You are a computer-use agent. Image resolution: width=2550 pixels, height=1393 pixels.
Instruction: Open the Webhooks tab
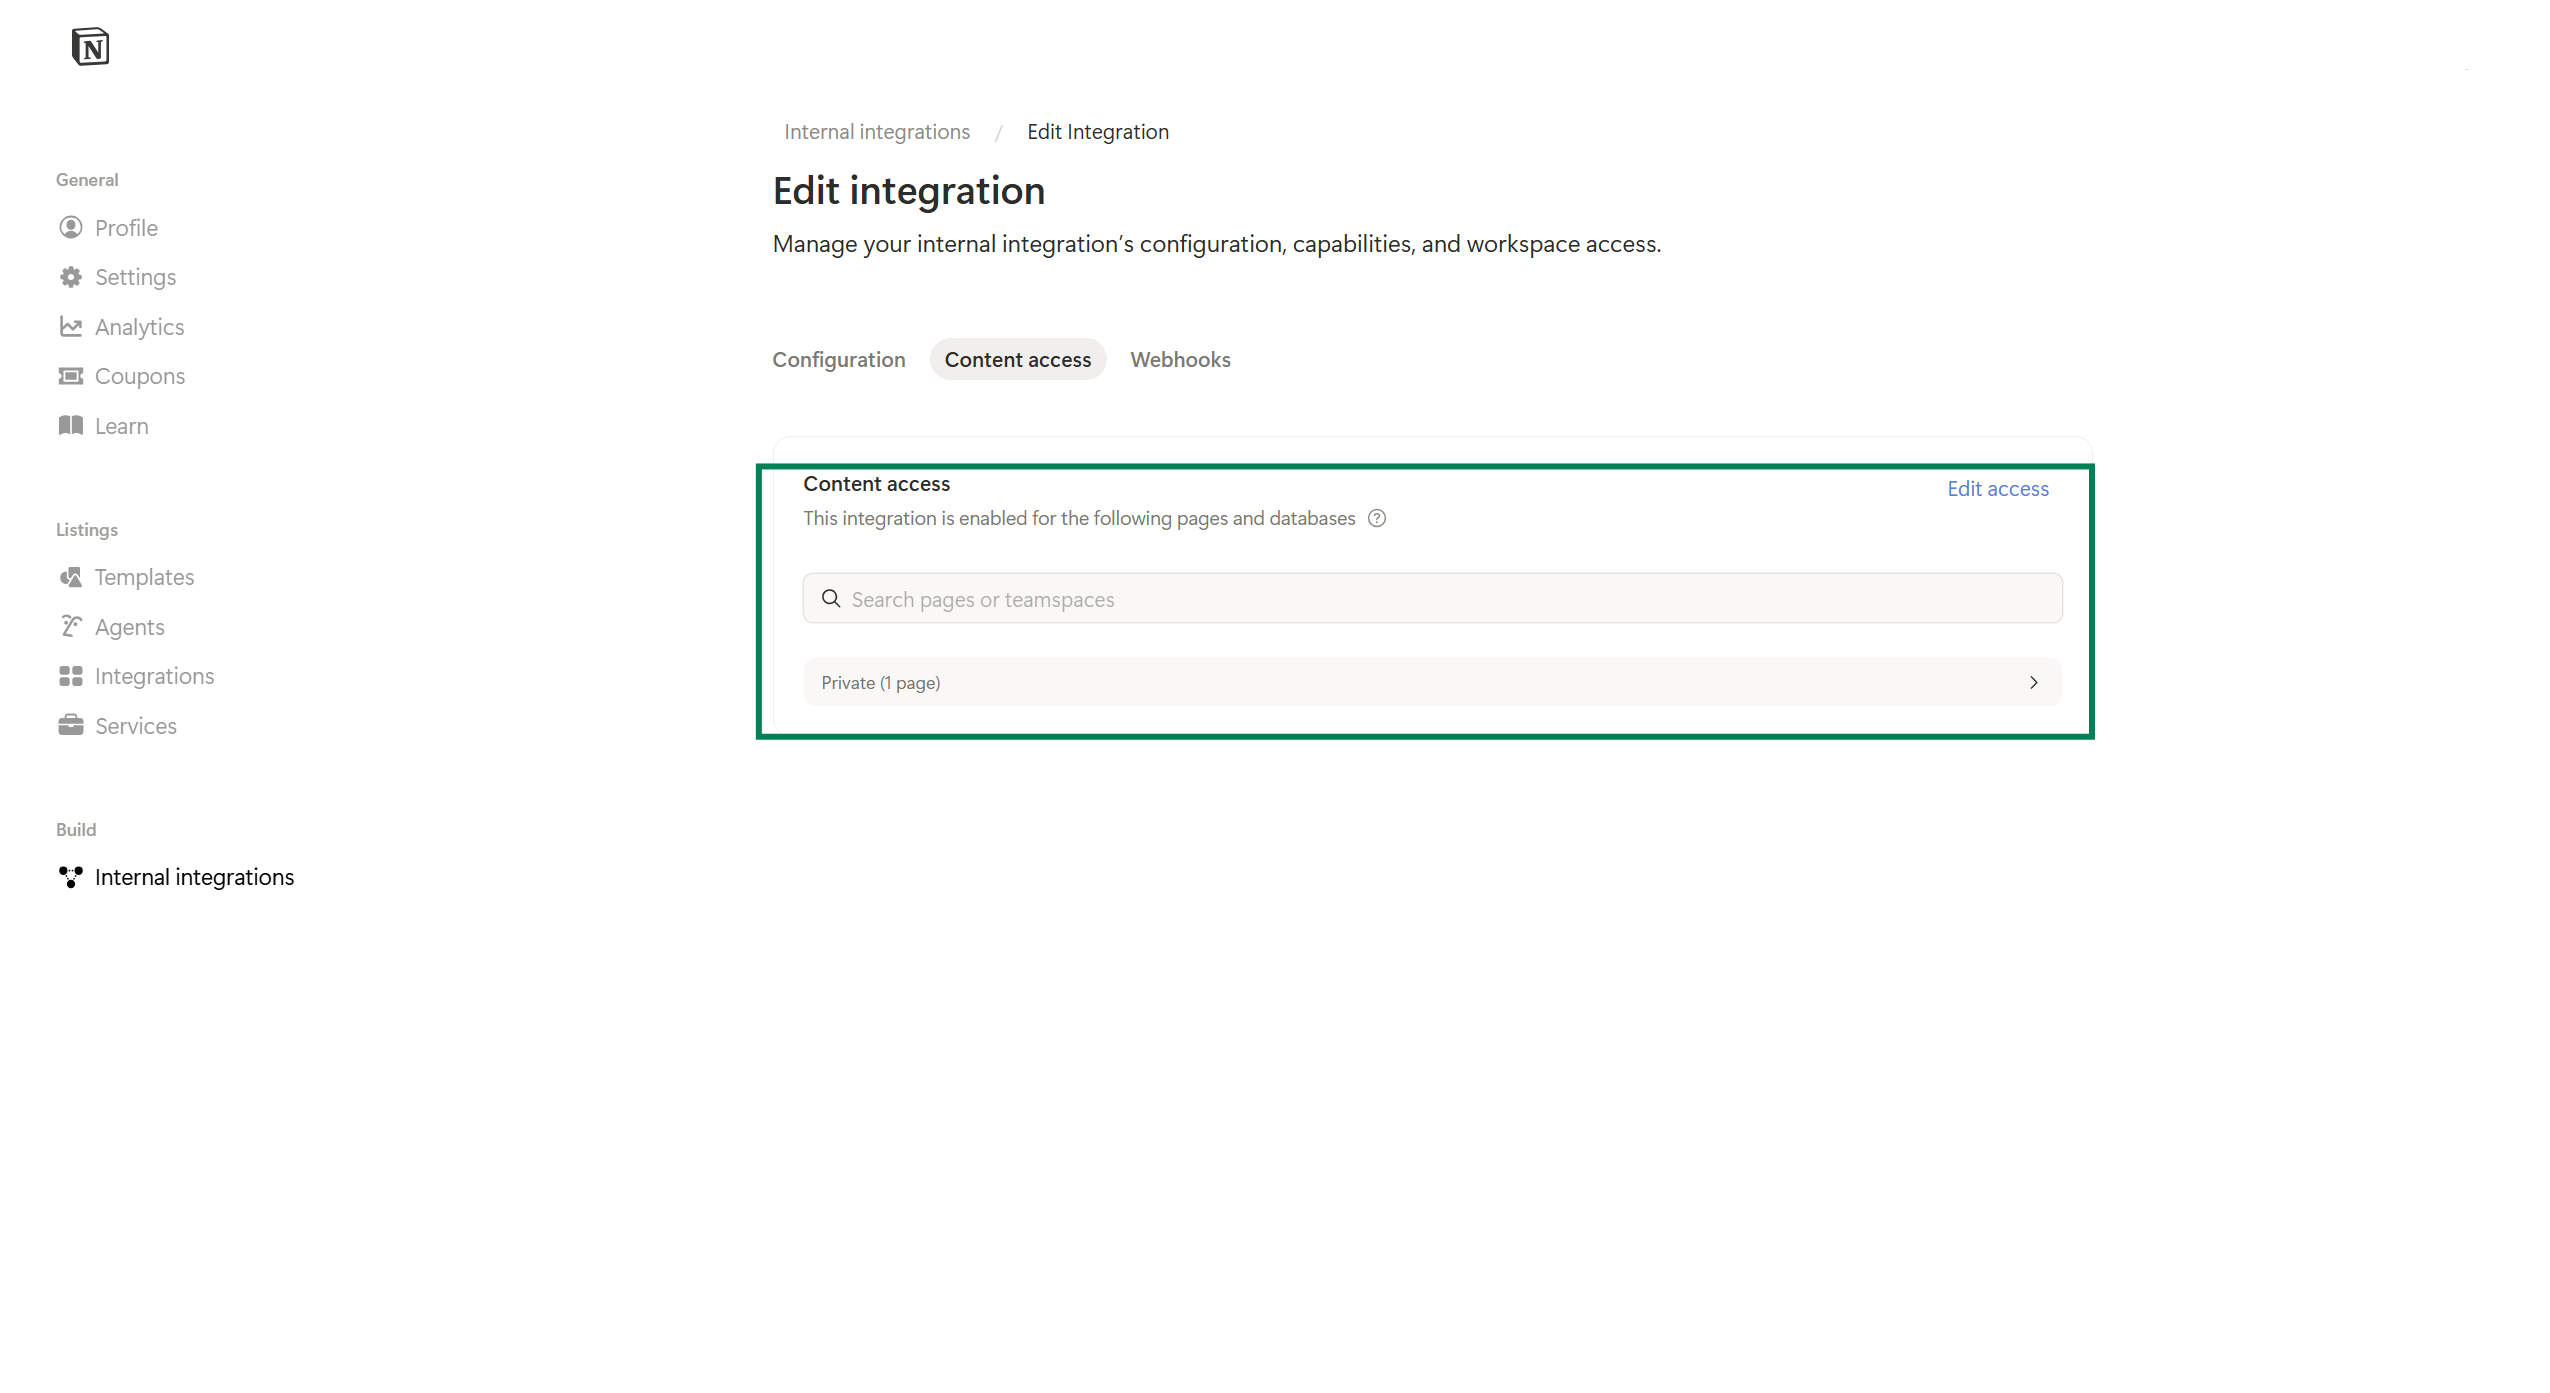pyautogui.click(x=1180, y=359)
